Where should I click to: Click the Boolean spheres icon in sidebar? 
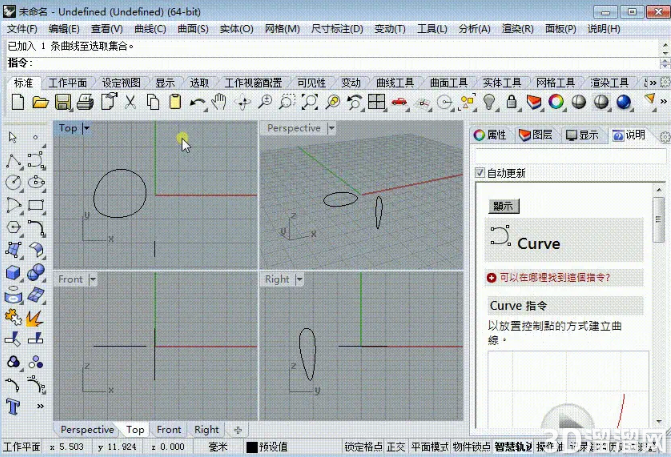36,272
